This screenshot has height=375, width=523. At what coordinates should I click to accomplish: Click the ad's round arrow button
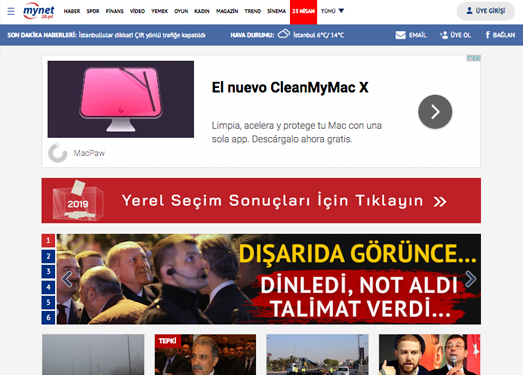pos(435,112)
